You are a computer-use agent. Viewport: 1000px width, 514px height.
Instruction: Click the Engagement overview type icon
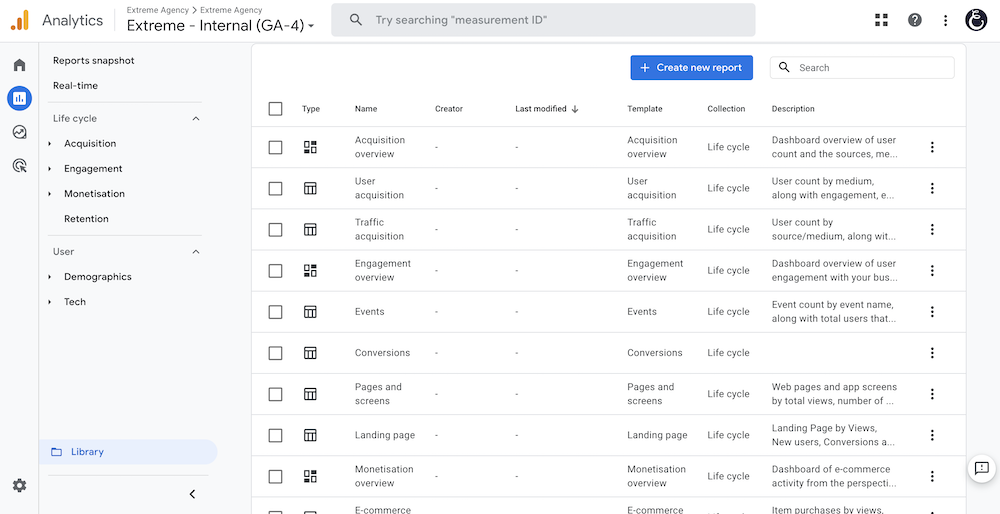[310, 270]
